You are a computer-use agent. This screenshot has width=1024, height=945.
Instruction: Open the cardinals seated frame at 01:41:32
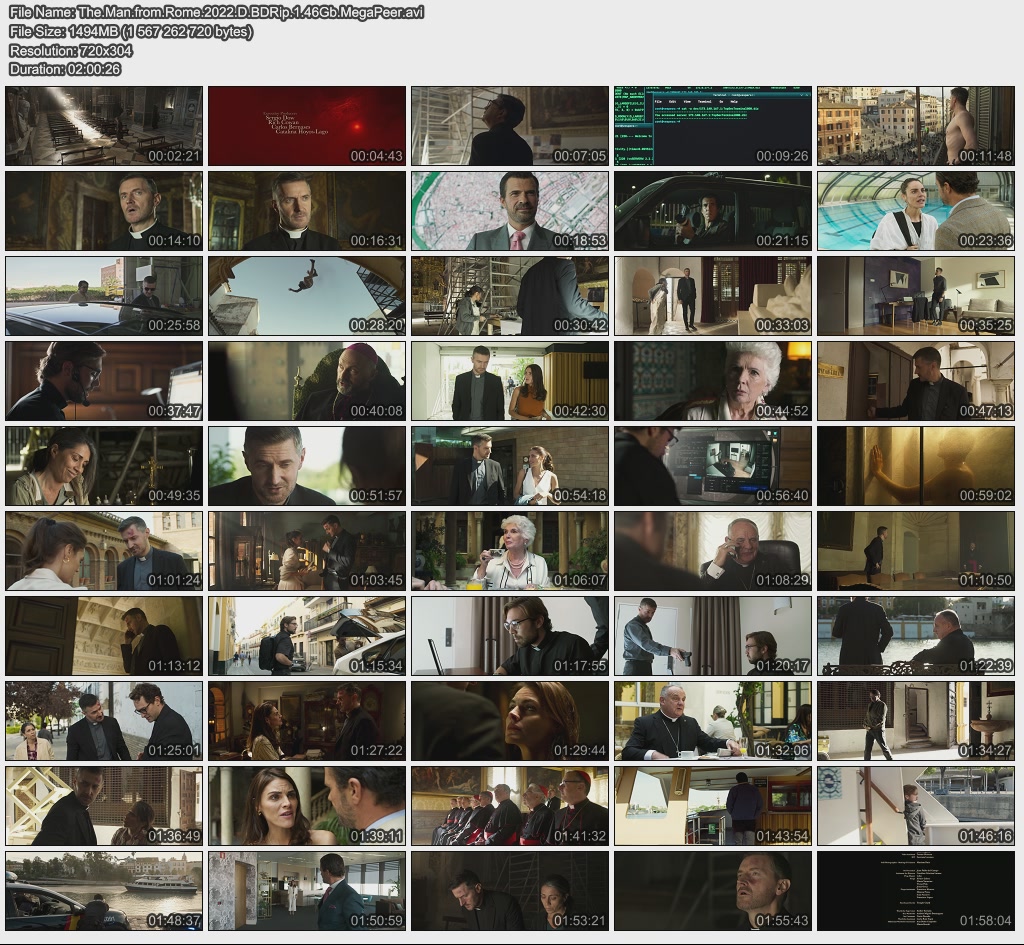(510, 806)
